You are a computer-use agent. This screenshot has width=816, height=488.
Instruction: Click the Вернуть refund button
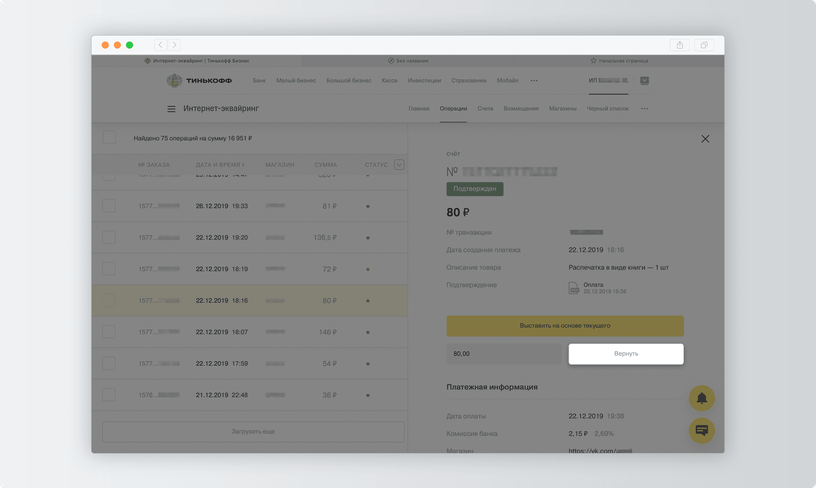click(x=626, y=354)
